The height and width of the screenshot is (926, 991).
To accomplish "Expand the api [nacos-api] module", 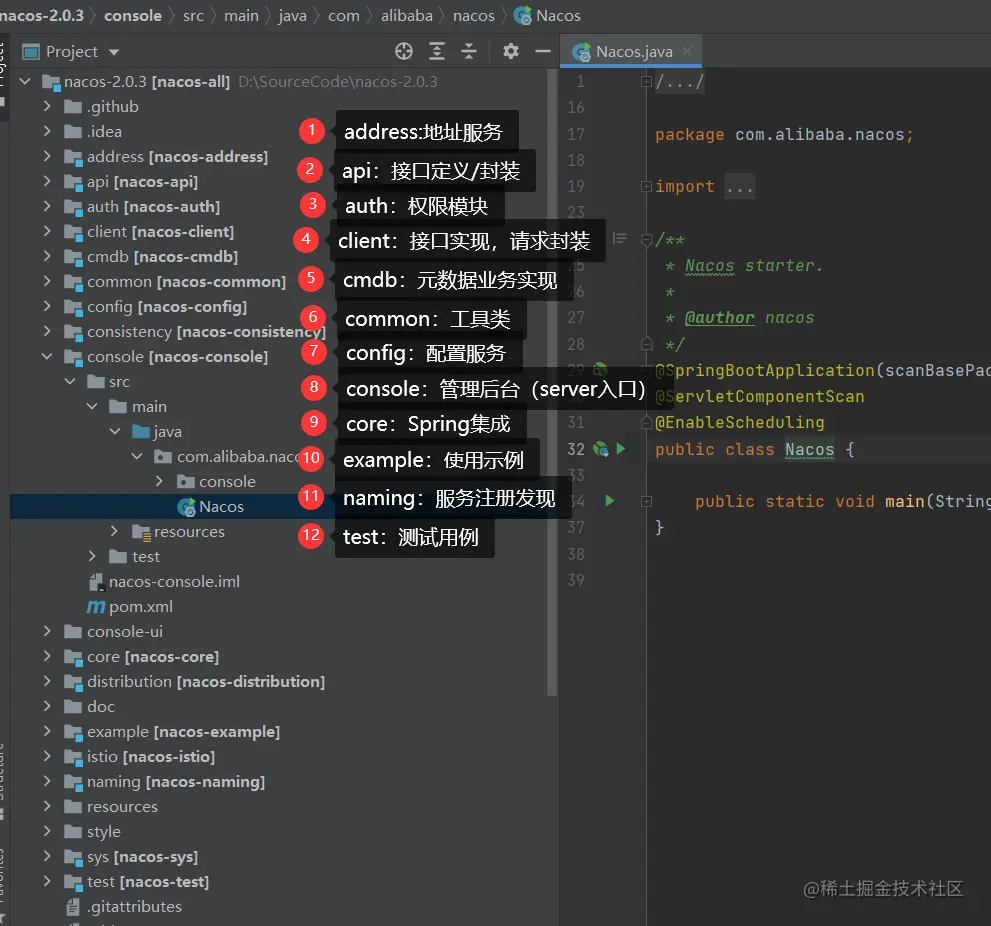I will [x=47, y=181].
